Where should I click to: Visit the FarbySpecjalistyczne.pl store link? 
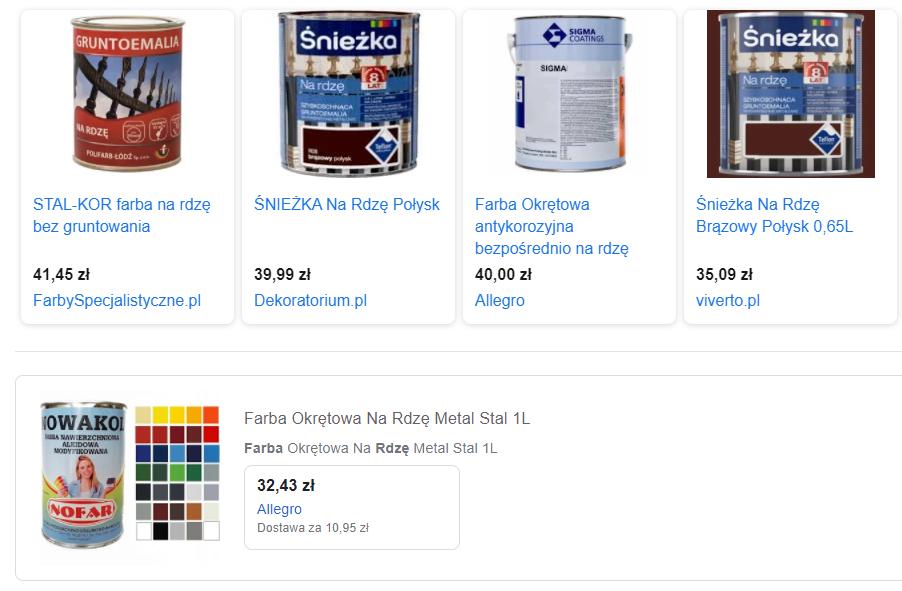pyautogui.click(x=117, y=300)
